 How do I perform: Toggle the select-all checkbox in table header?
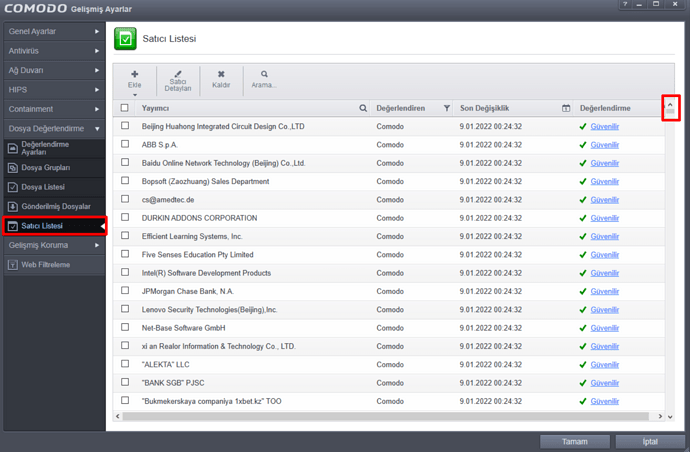click(x=125, y=108)
